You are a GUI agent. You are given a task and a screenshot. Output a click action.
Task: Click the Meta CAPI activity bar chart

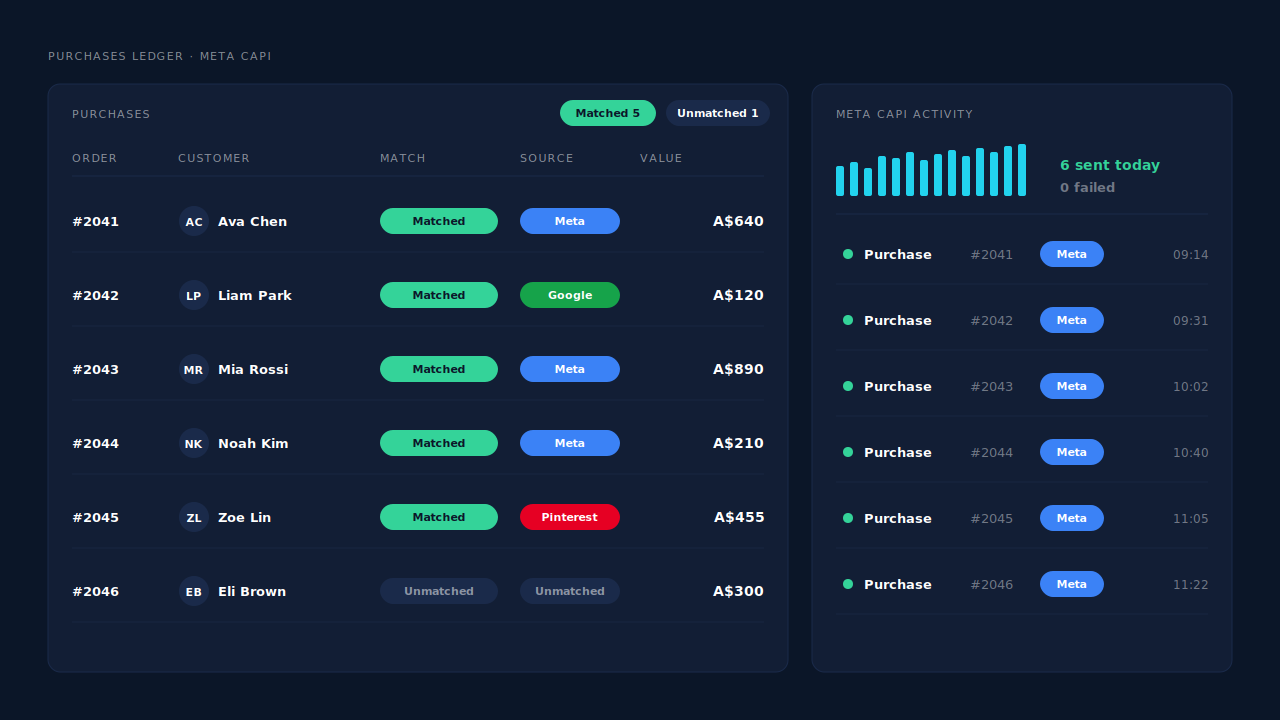[931, 170]
